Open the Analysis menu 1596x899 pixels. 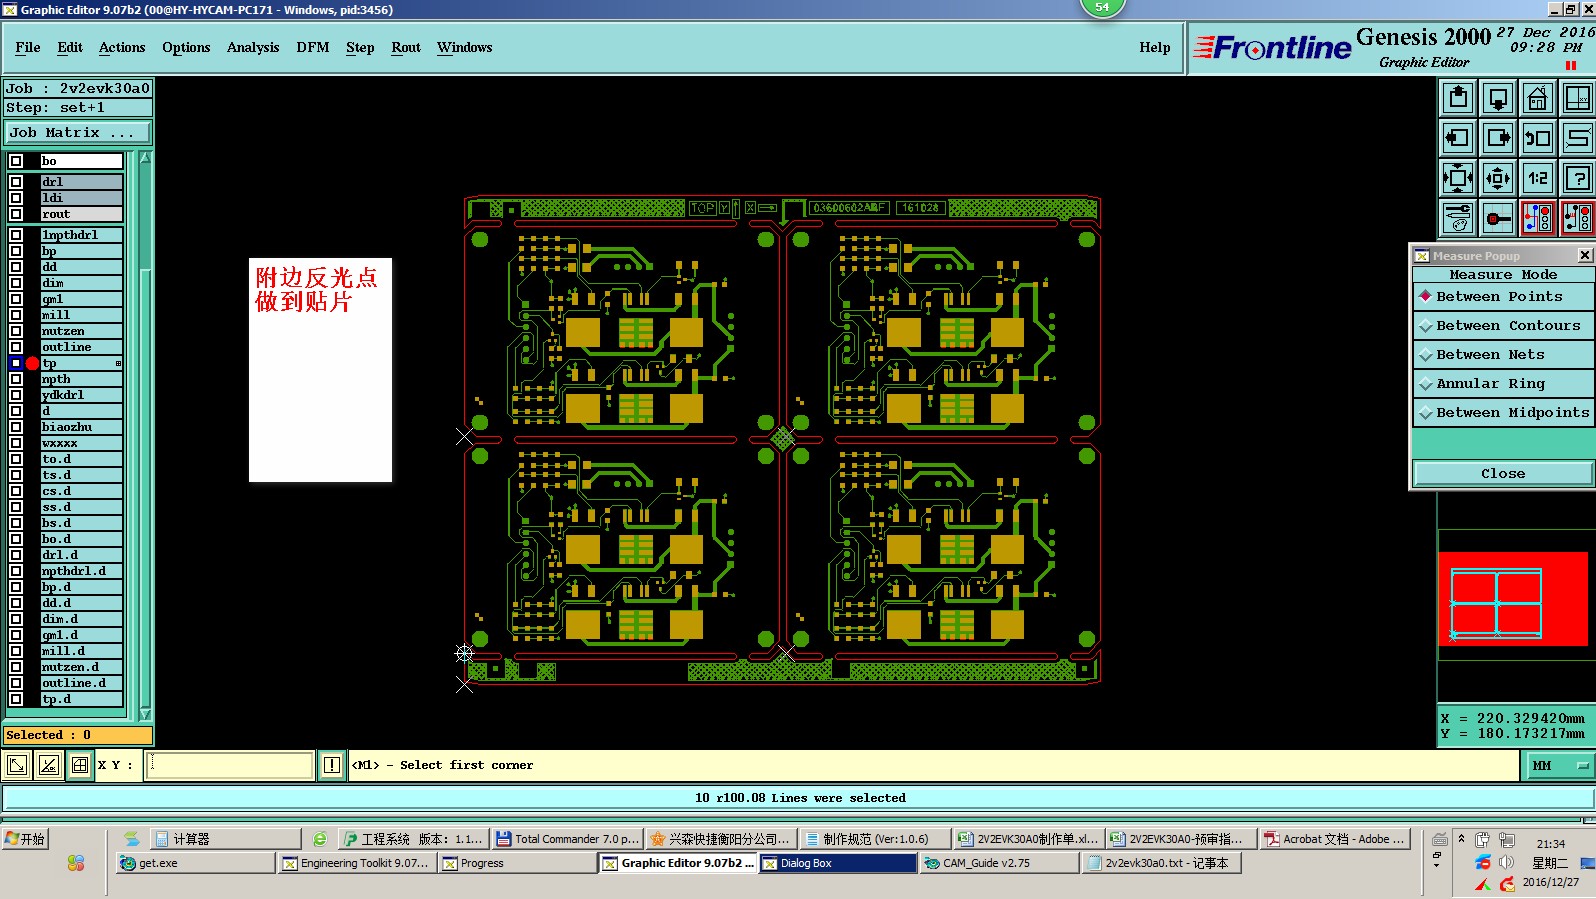click(253, 47)
